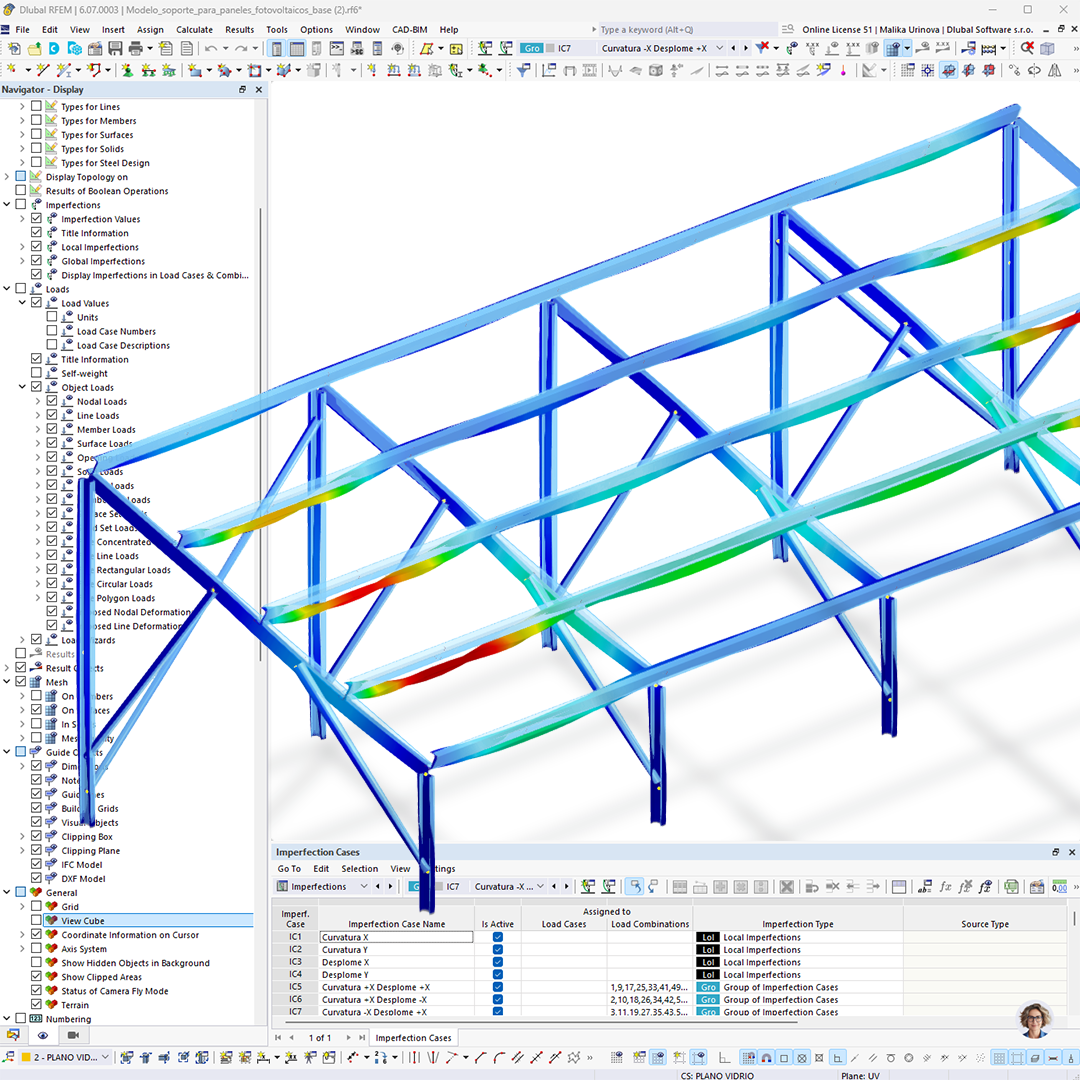Select the Save model icon
Image resolution: width=1080 pixels, height=1080 pixels.
click(117, 50)
